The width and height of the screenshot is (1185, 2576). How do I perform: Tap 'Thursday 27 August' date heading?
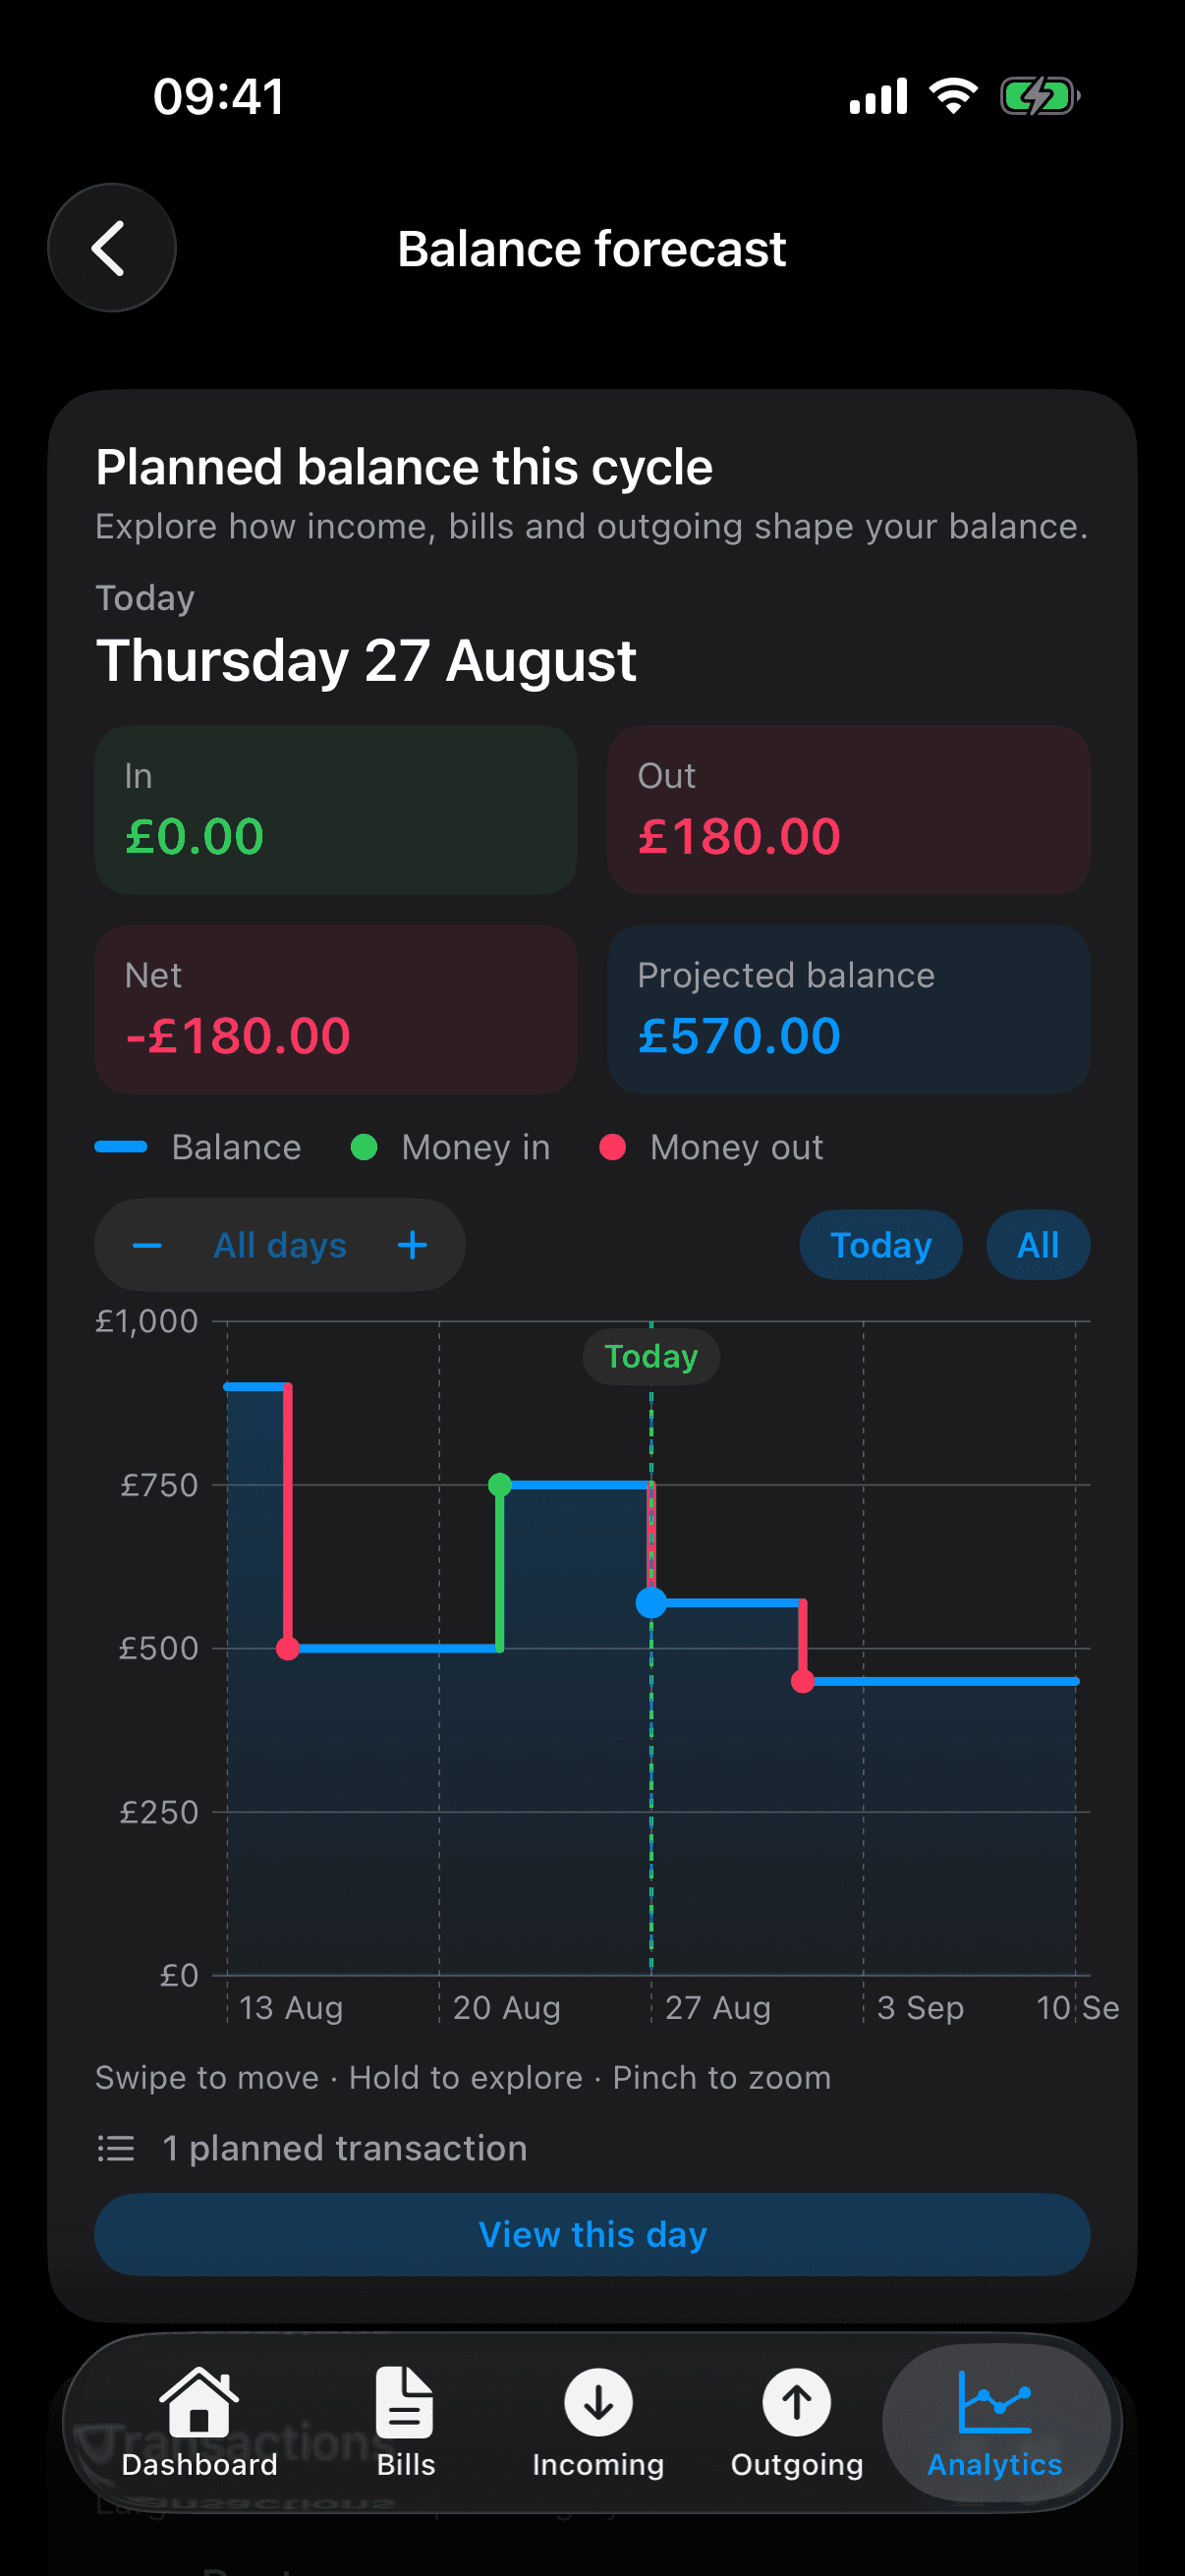click(x=366, y=661)
